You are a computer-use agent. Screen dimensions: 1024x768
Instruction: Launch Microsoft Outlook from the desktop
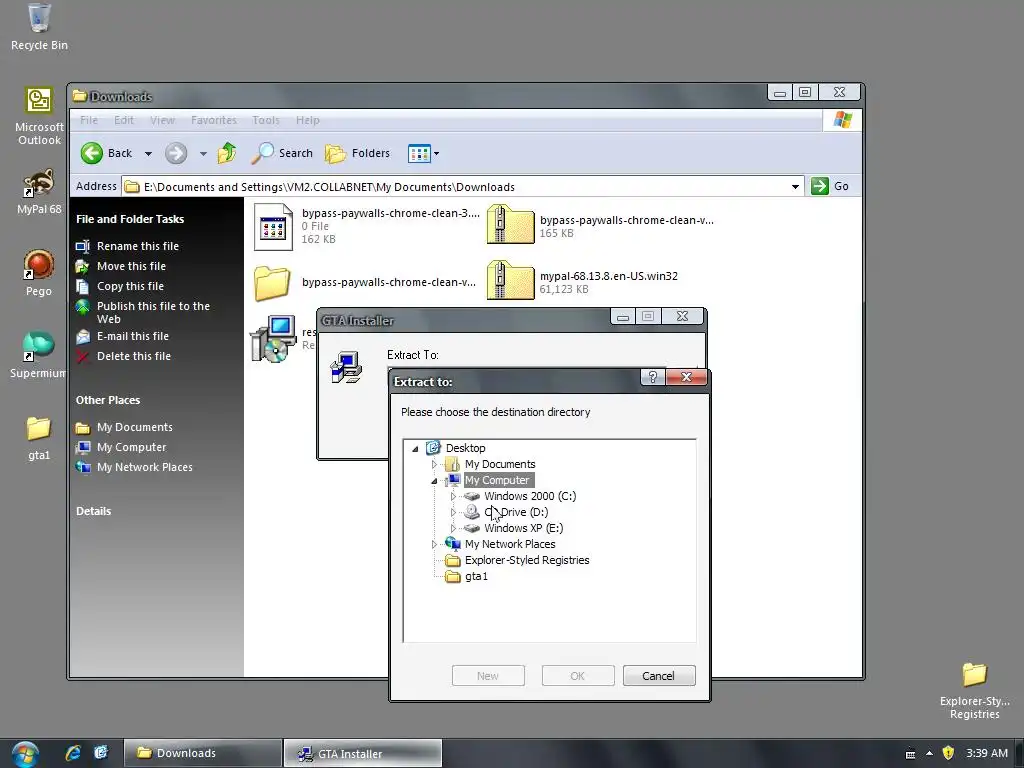[39, 116]
